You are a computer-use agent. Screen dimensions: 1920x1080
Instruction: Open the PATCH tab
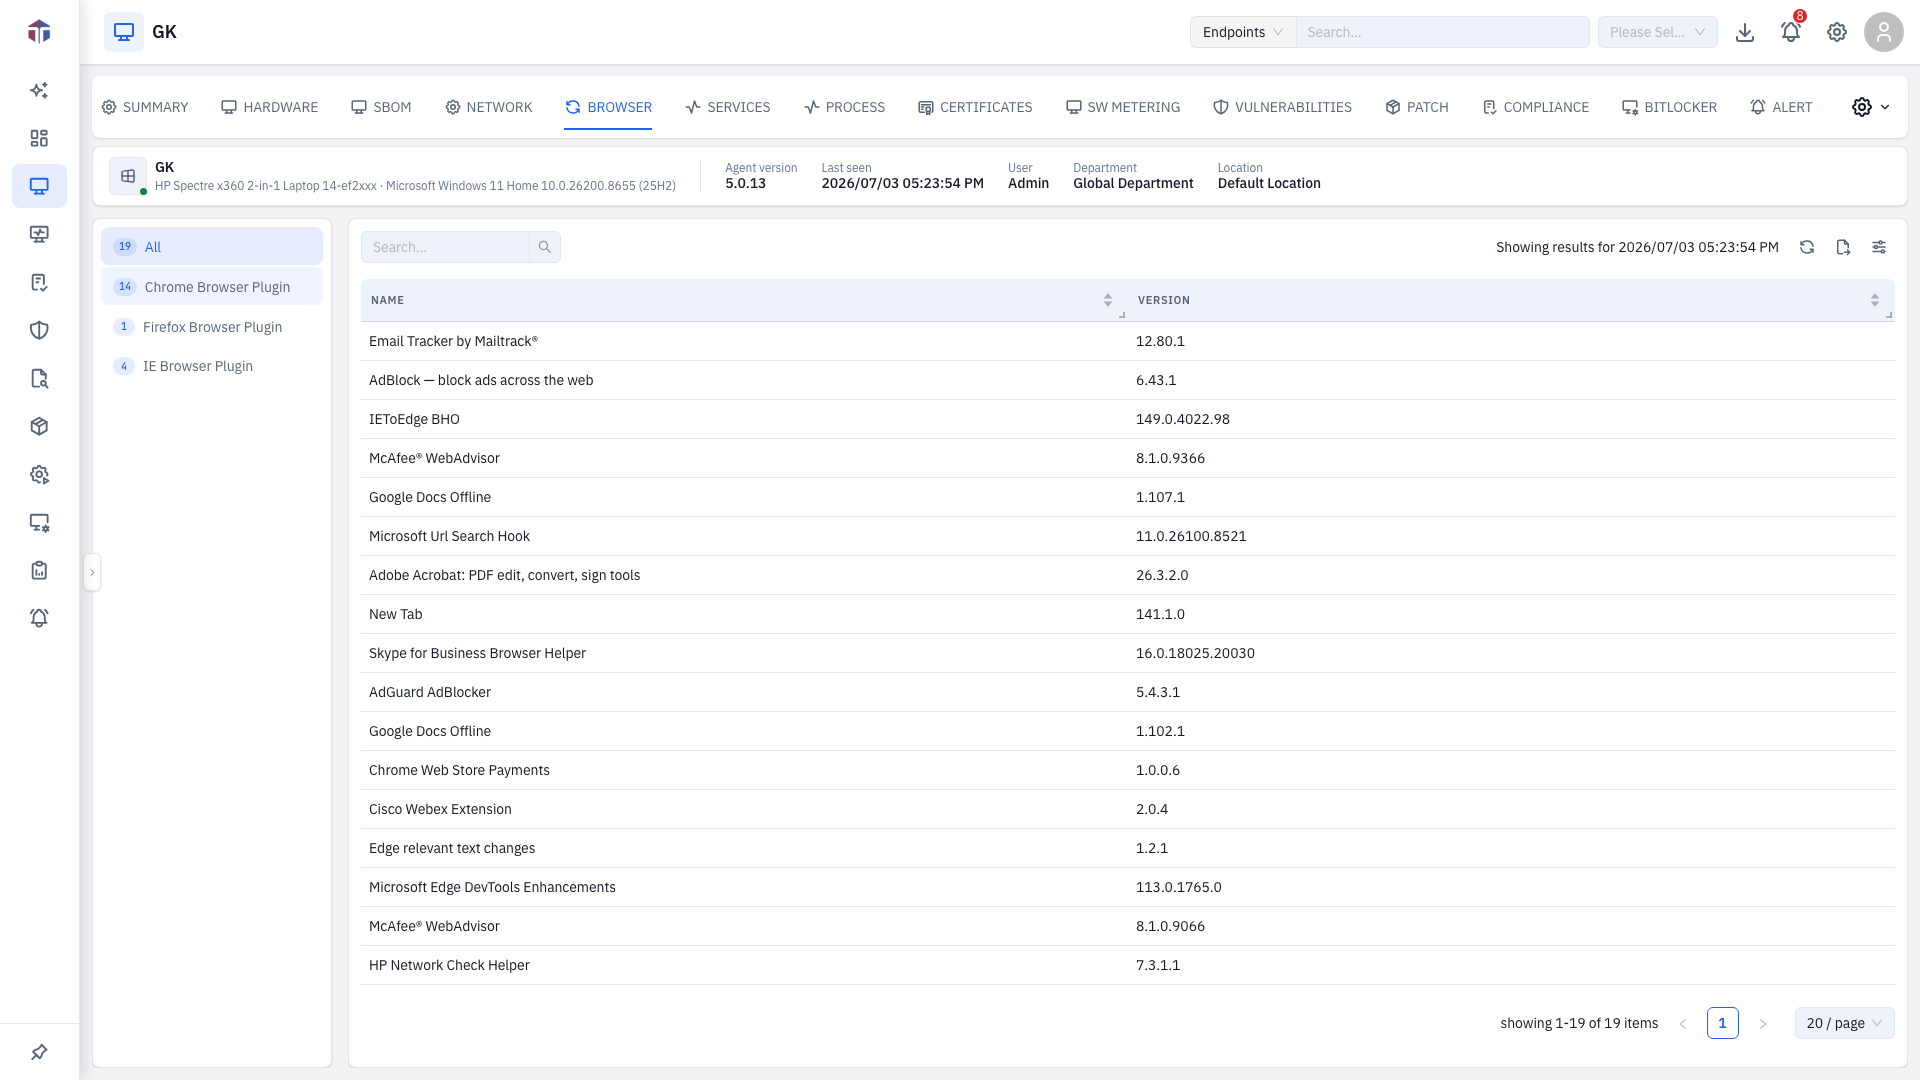[1416, 107]
